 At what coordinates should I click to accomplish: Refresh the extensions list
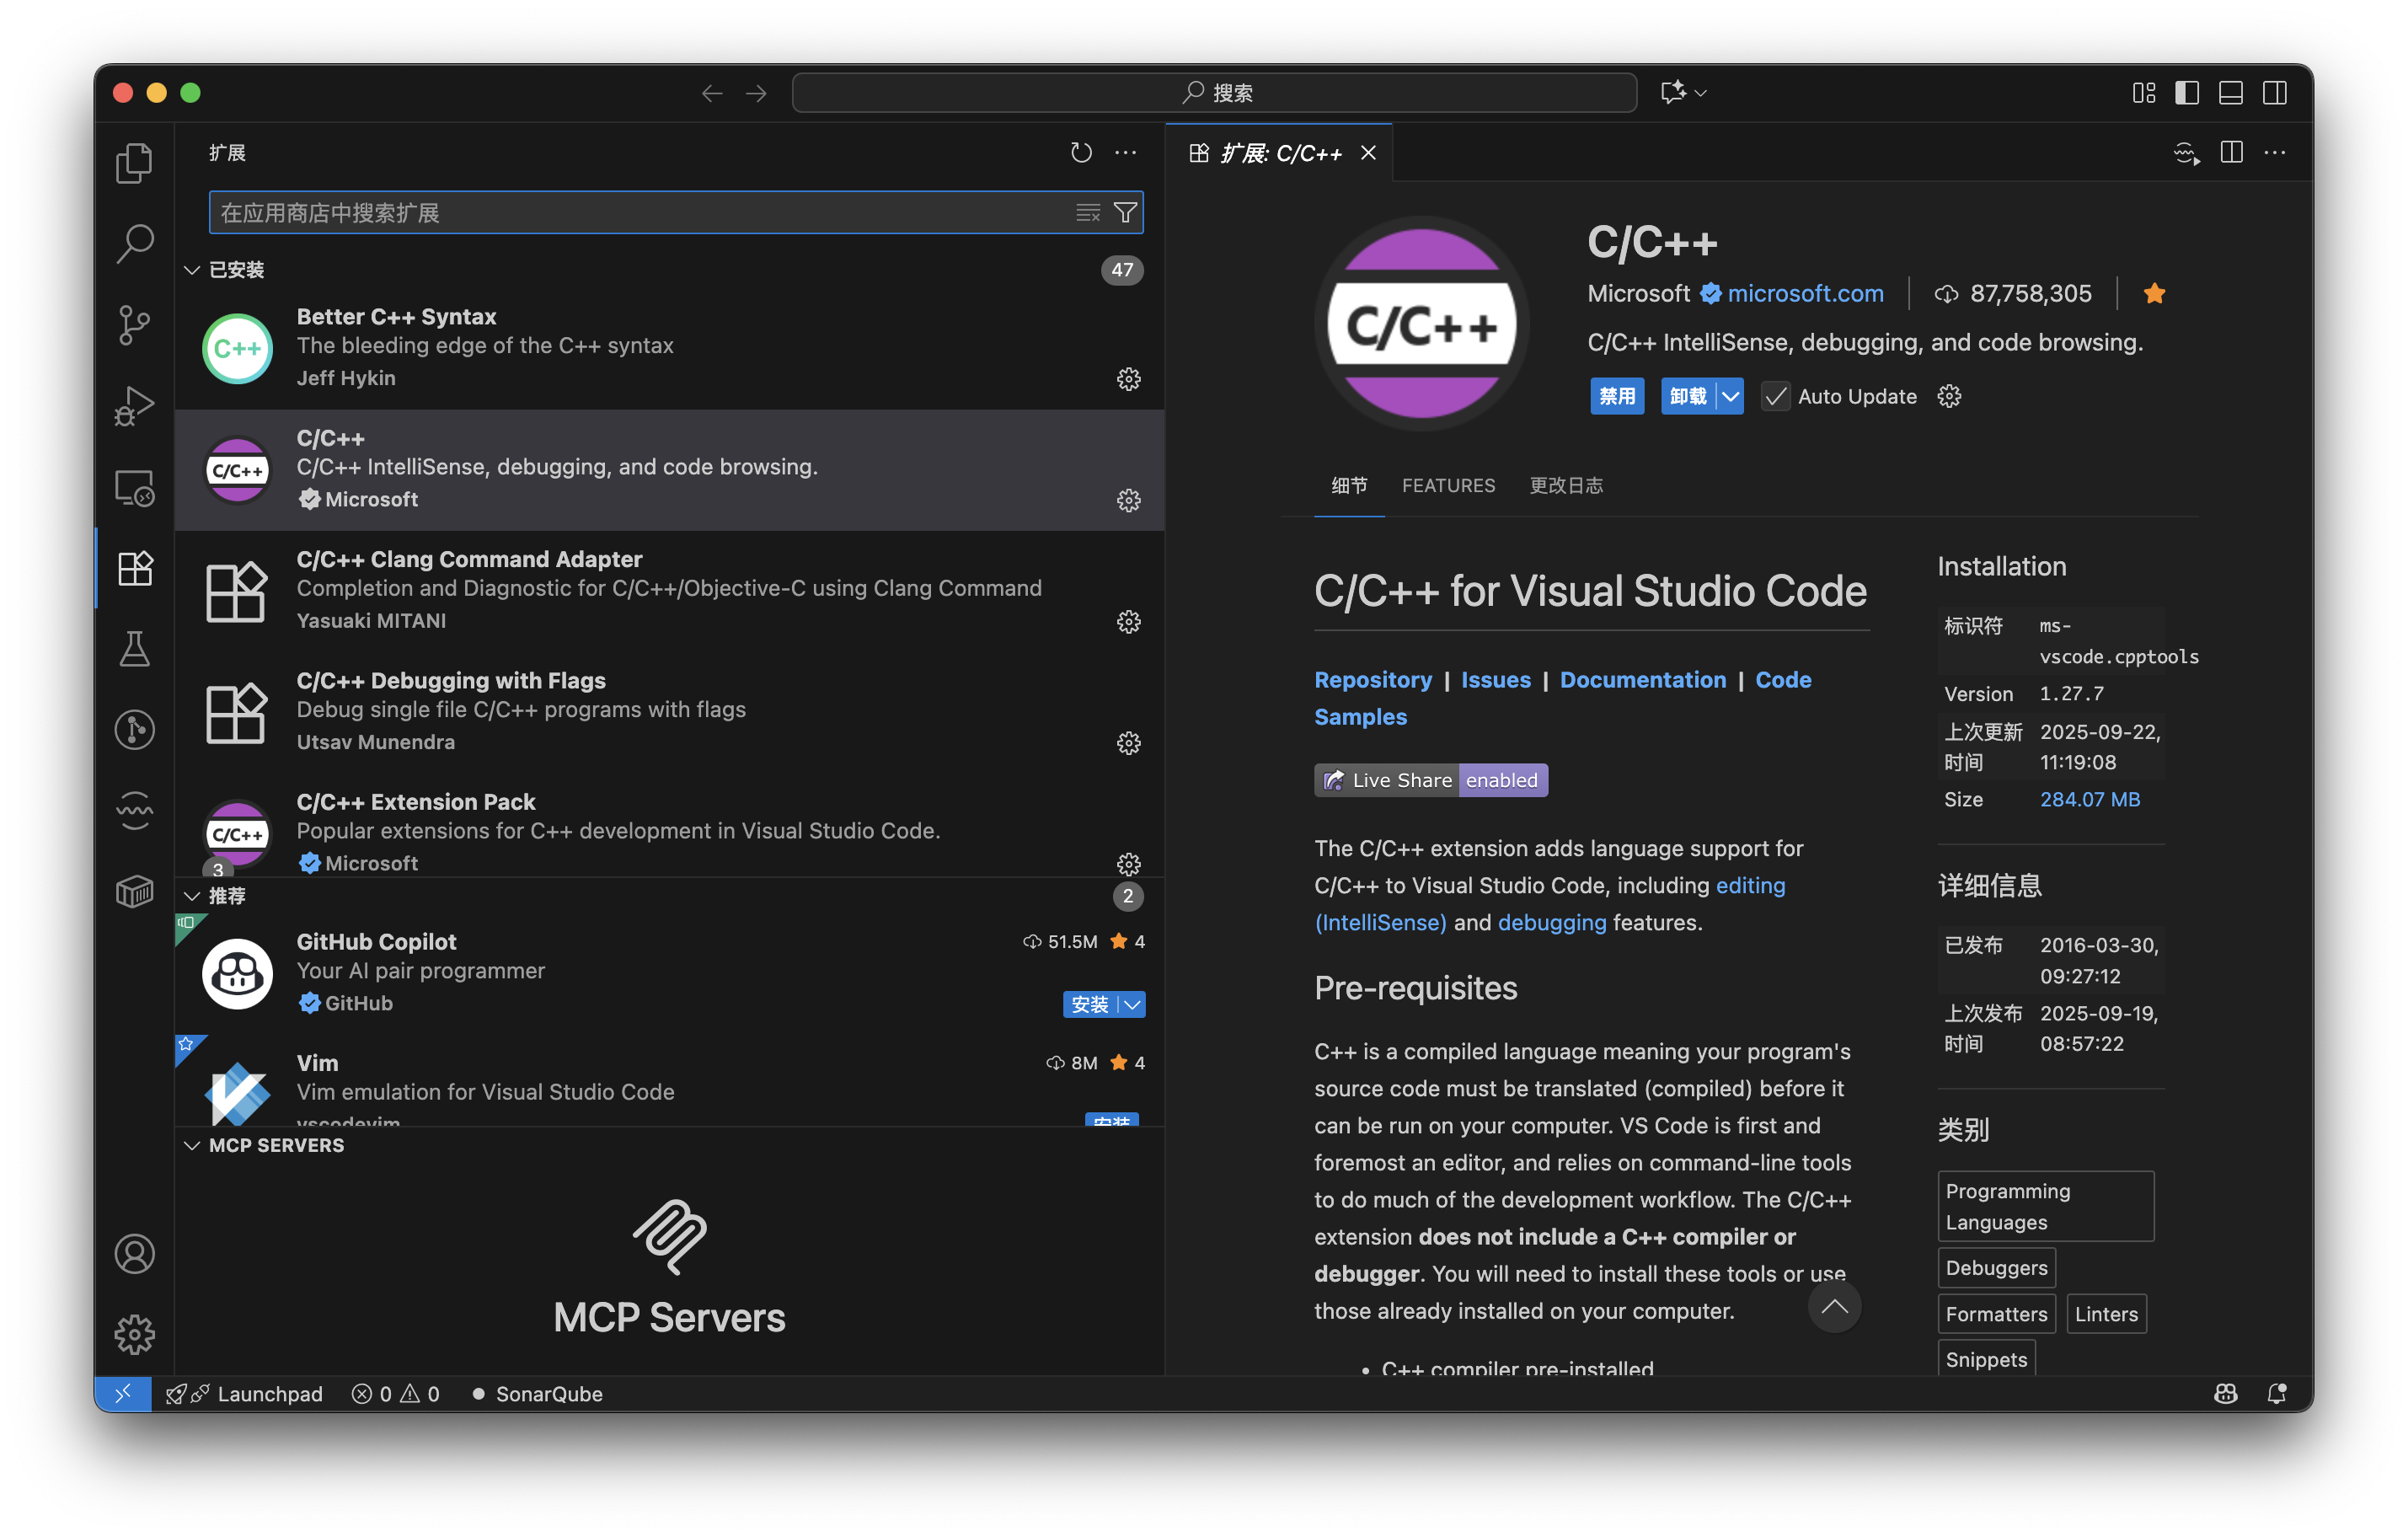tap(1081, 152)
